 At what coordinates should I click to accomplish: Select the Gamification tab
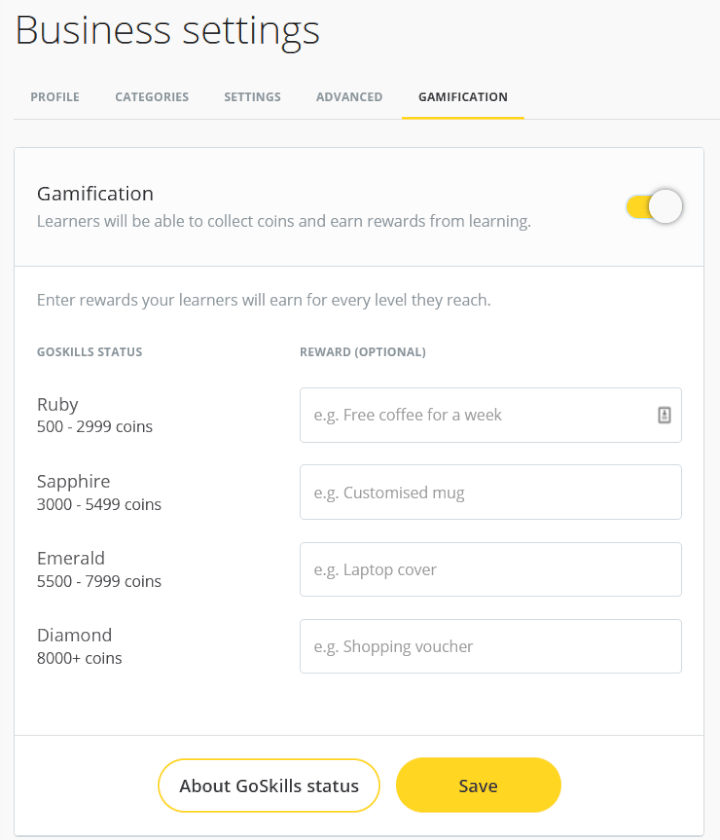(462, 97)
